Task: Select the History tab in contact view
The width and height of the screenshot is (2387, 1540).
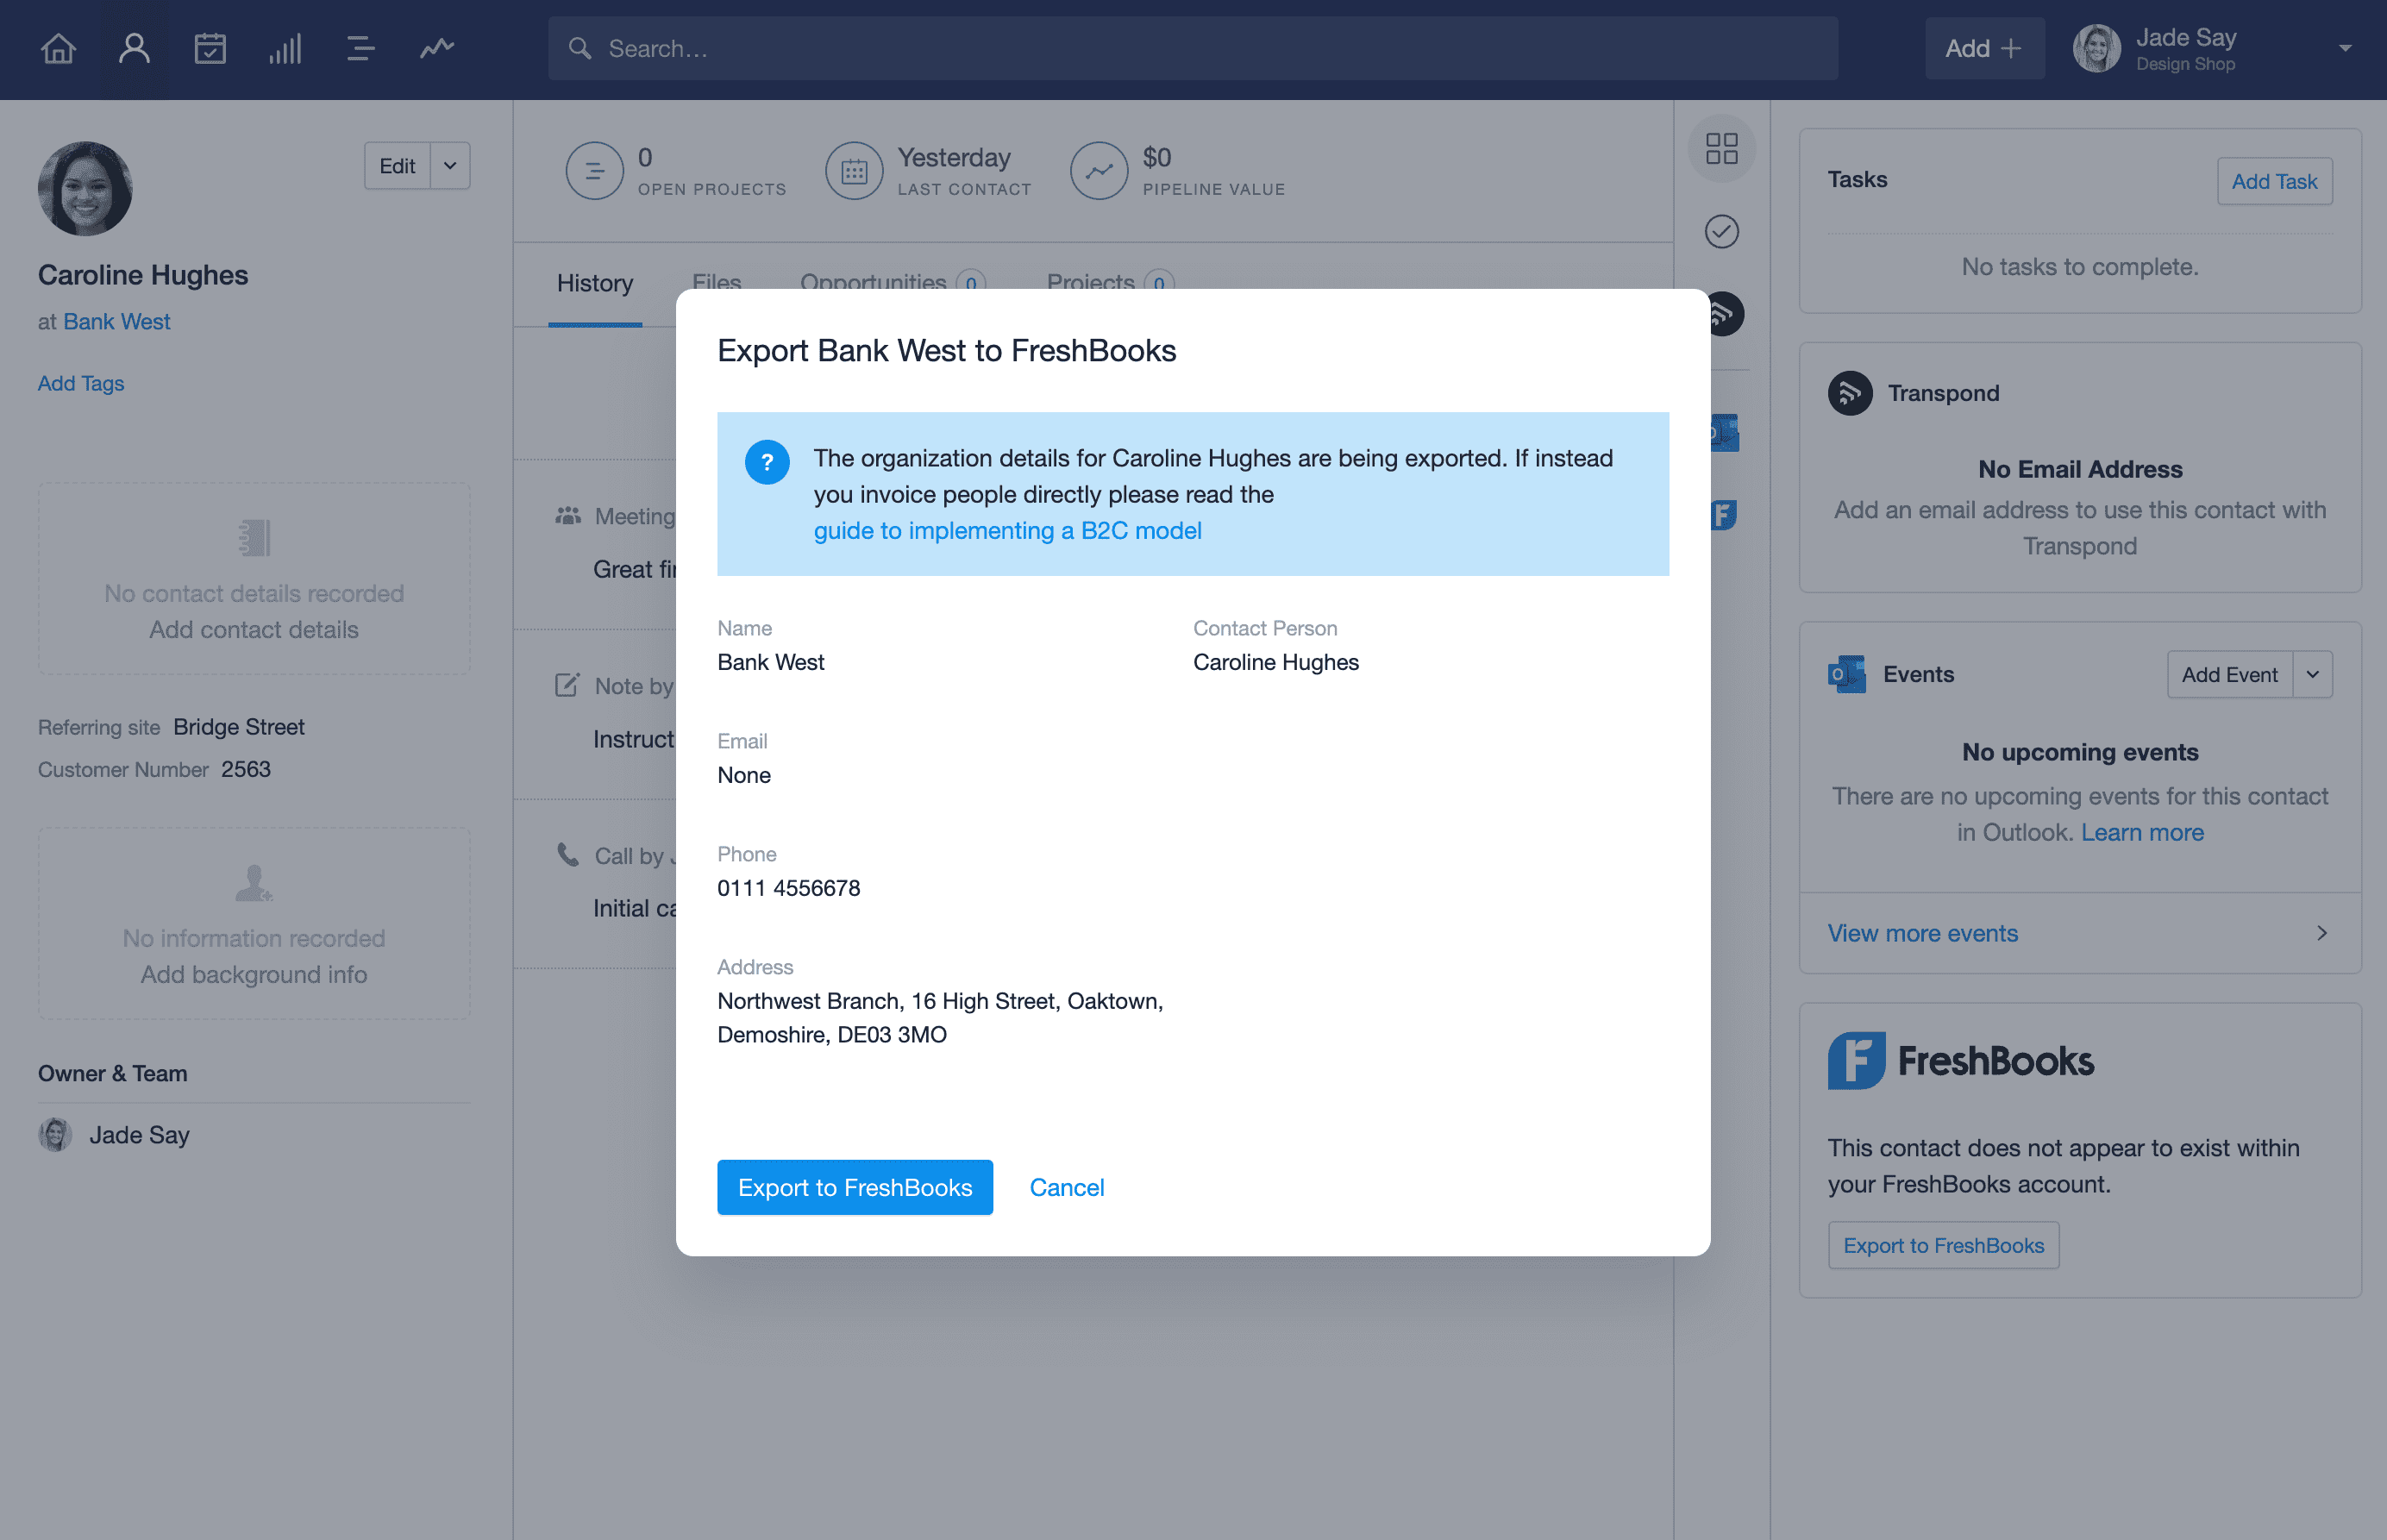Action: point(593,280)
